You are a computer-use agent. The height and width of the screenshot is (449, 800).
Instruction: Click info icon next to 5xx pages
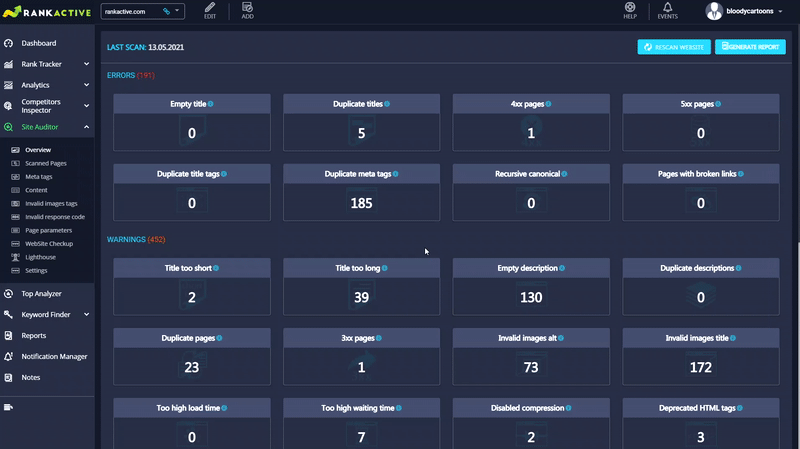coord(718,104)
